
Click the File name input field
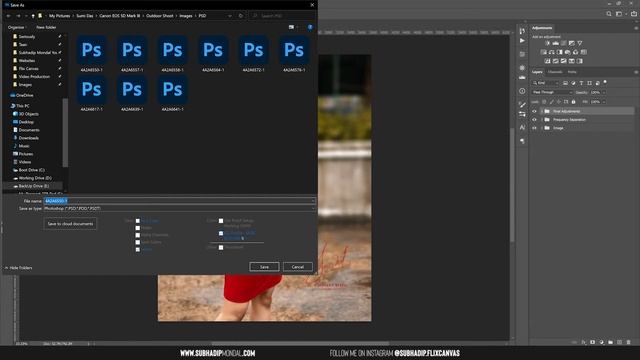(x=180, y=201)
